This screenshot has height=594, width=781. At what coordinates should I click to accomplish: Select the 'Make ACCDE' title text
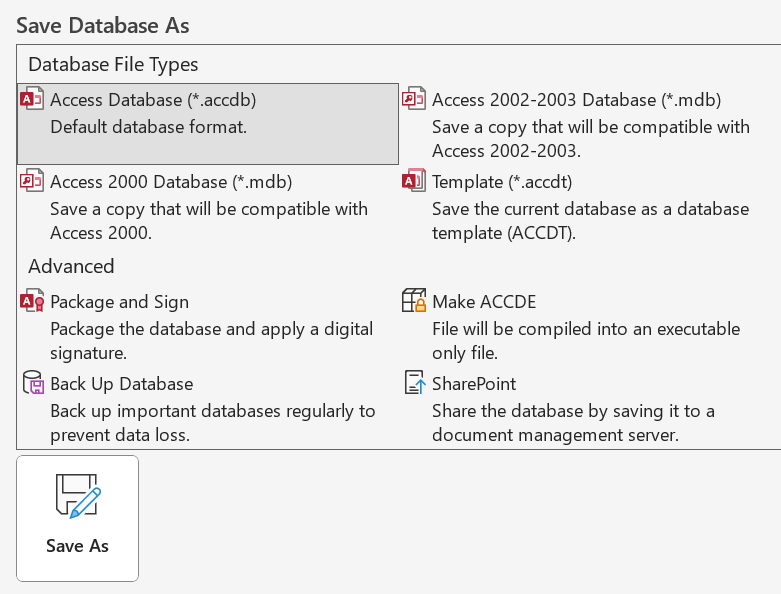coord(484,302)
